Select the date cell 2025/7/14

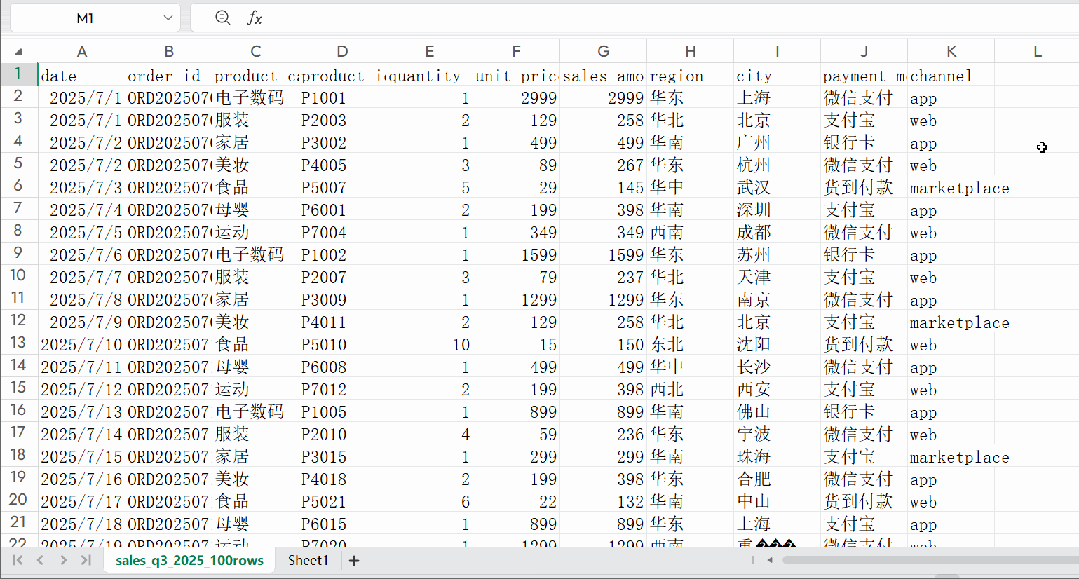(82, 434)
